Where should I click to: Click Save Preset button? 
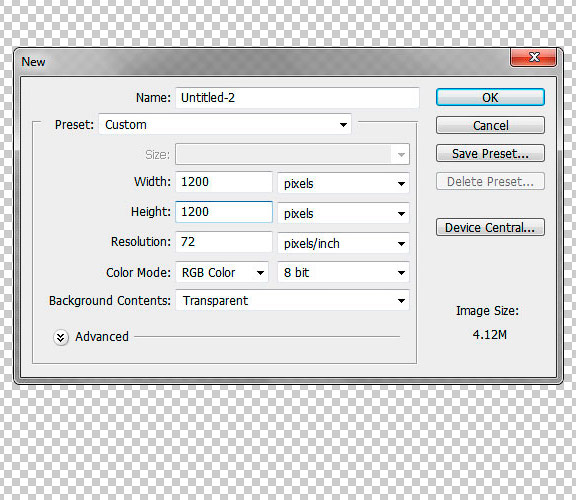coord(490,153)
